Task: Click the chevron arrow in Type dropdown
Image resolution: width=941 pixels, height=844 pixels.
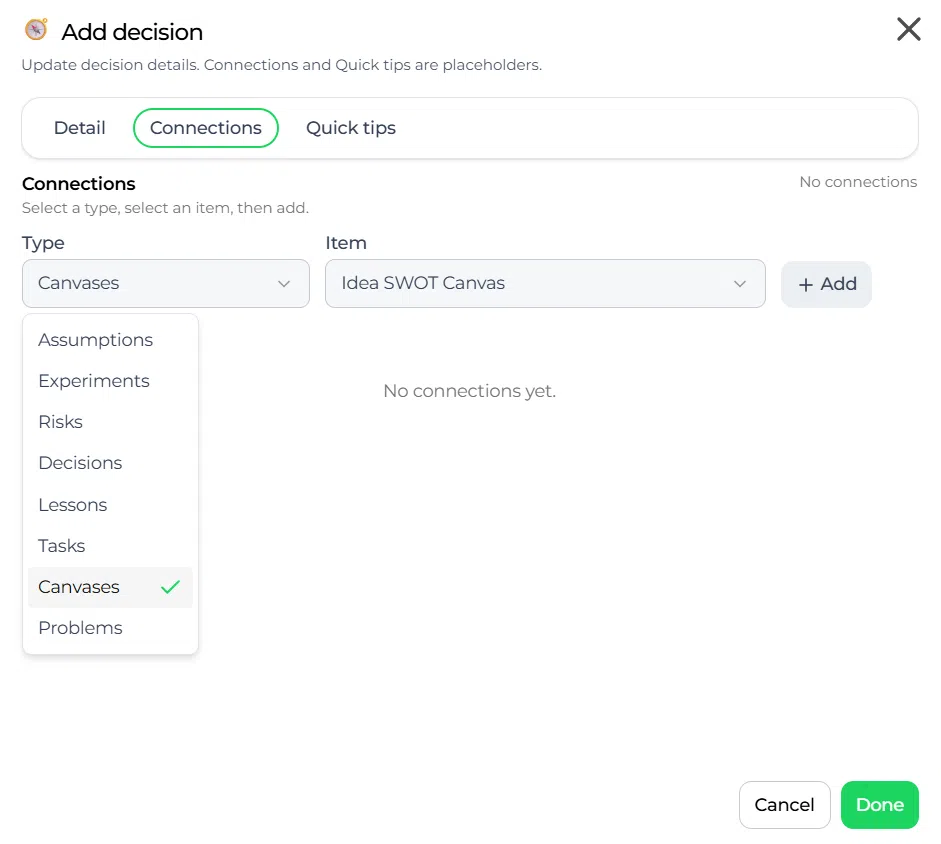Action: pyautogui.click(x=284, y=283)
